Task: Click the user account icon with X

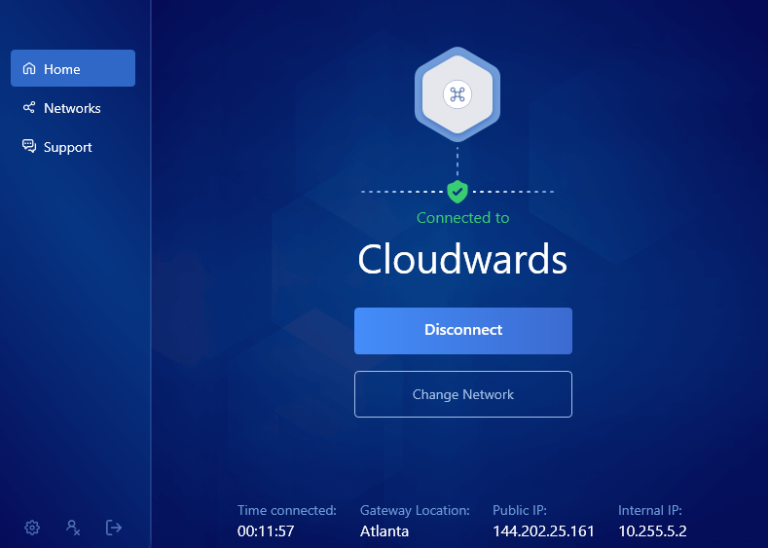Action: point(73,527)
